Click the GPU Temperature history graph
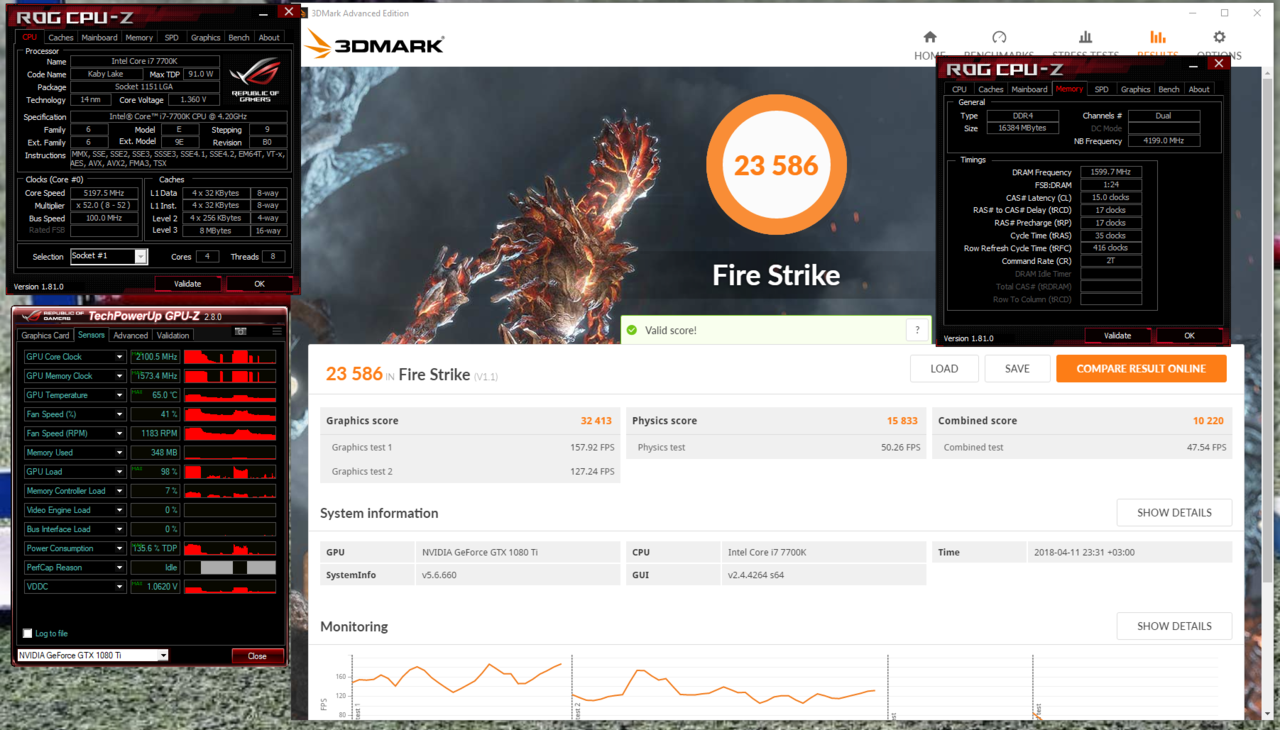Viewport: 1280px width, 730px height. coord(230,395)
